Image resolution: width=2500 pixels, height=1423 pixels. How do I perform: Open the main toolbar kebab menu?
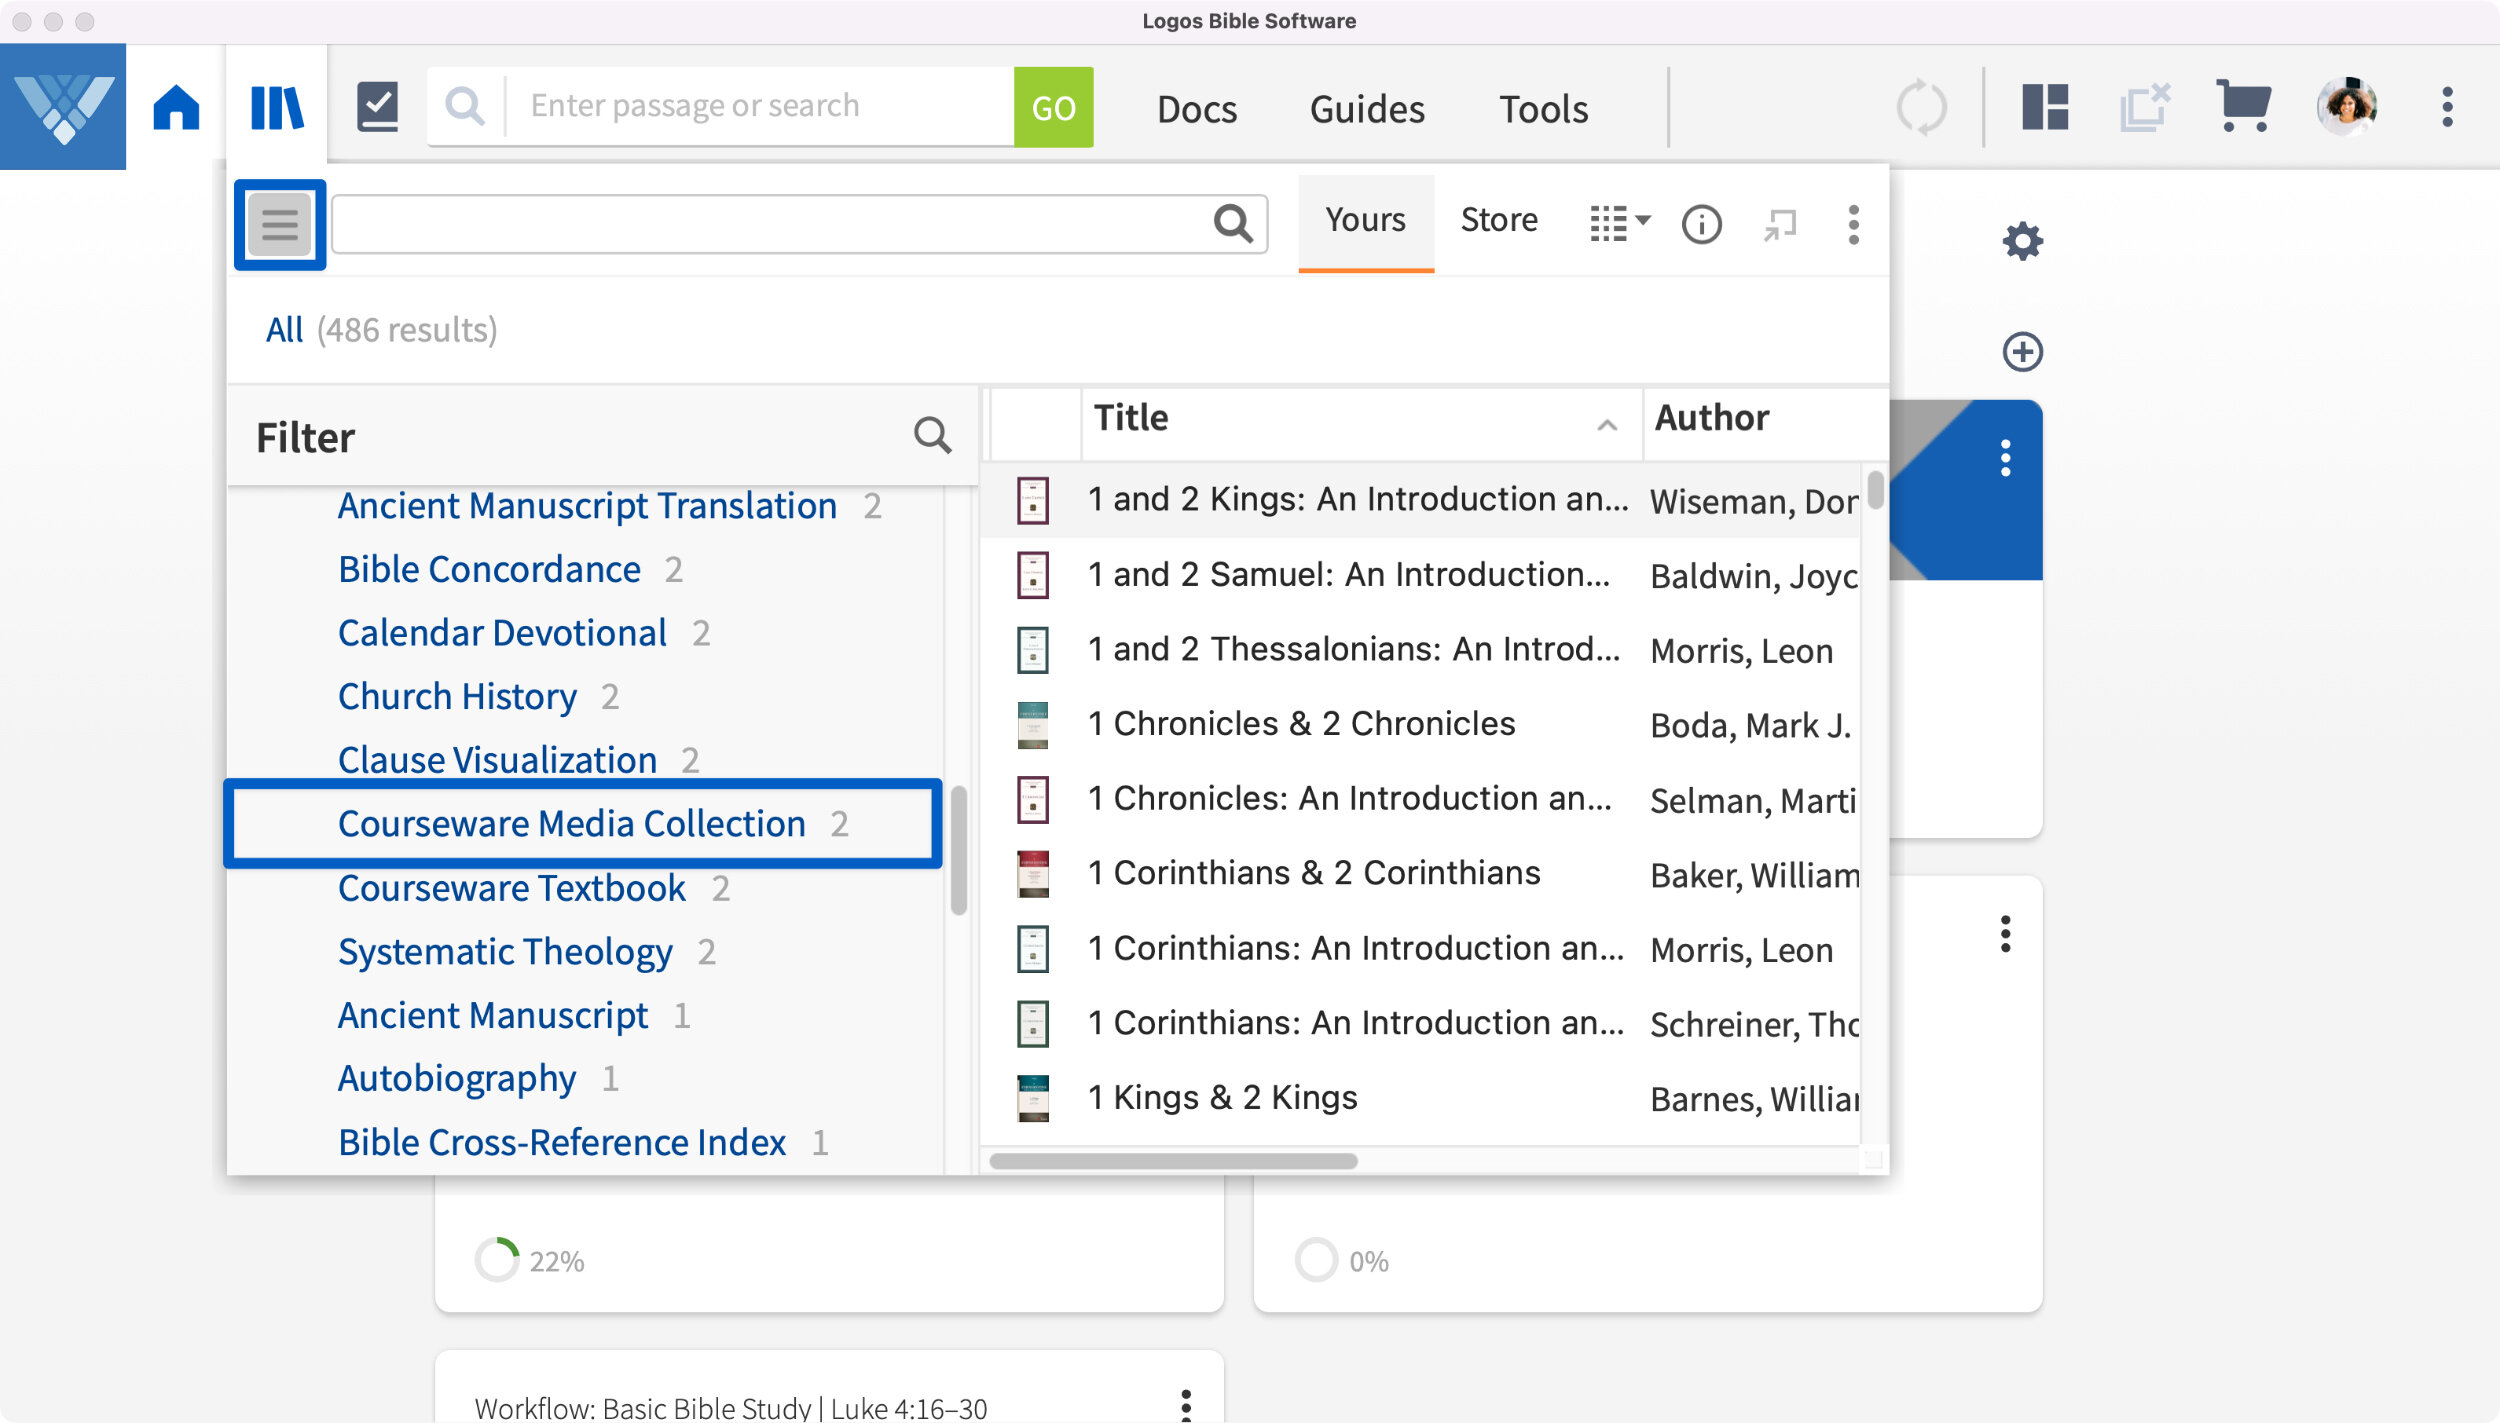tap(2447, 107)
